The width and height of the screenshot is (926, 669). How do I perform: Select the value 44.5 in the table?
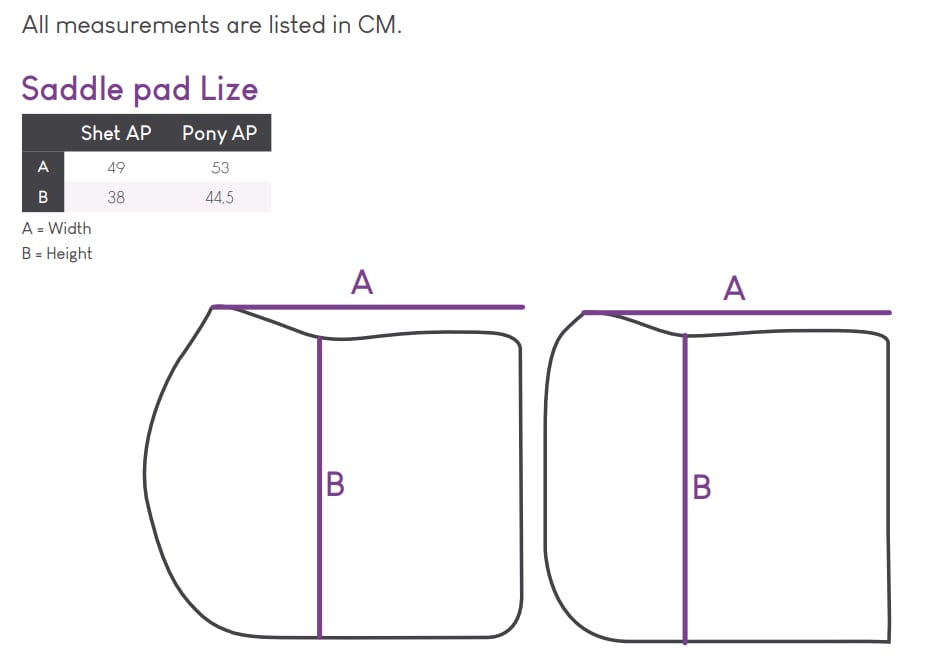219,197
